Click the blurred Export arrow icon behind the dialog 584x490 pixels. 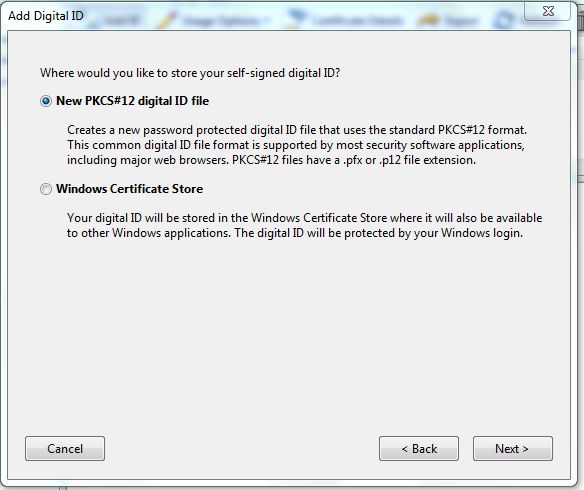coord(429,20)
